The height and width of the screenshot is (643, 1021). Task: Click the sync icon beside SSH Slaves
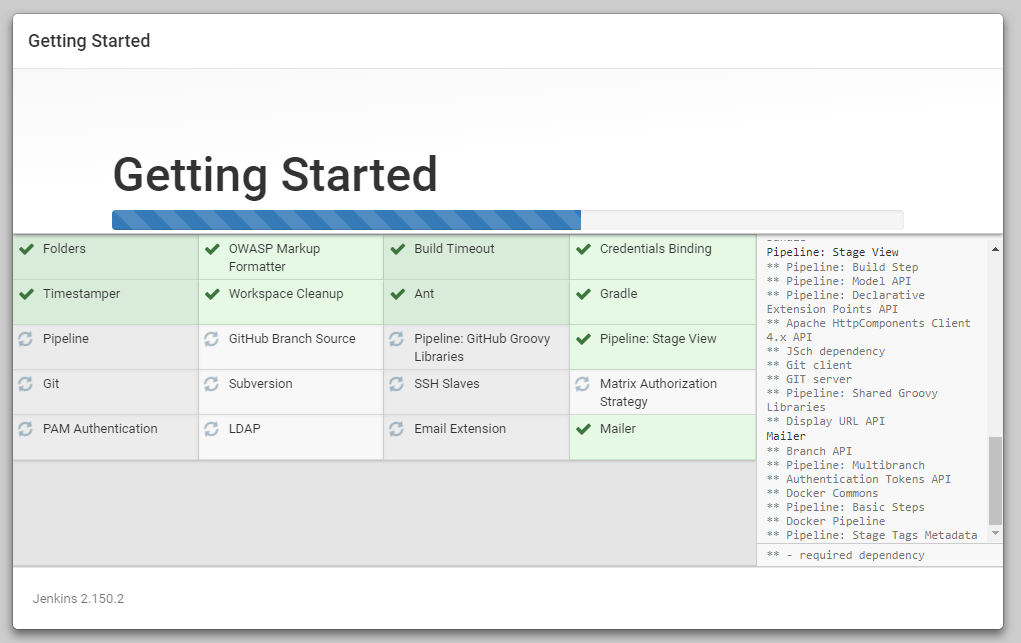[397, 384]
